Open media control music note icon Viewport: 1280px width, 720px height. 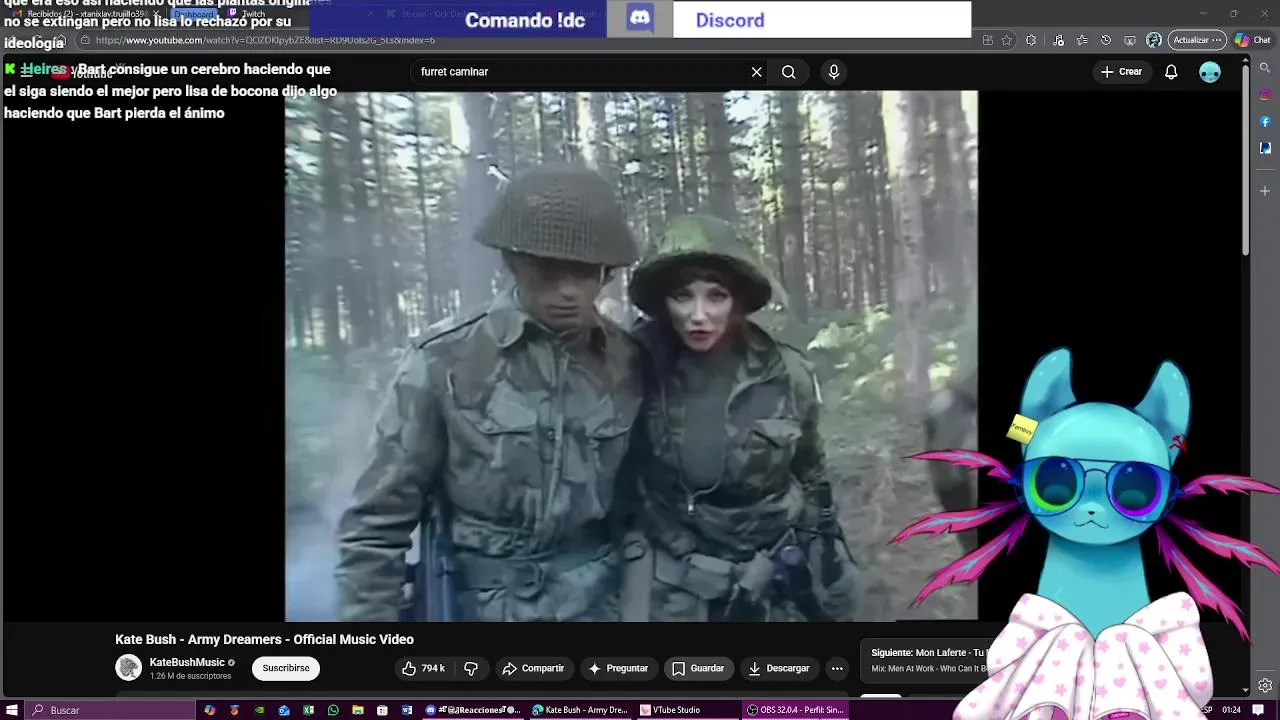1058,40
